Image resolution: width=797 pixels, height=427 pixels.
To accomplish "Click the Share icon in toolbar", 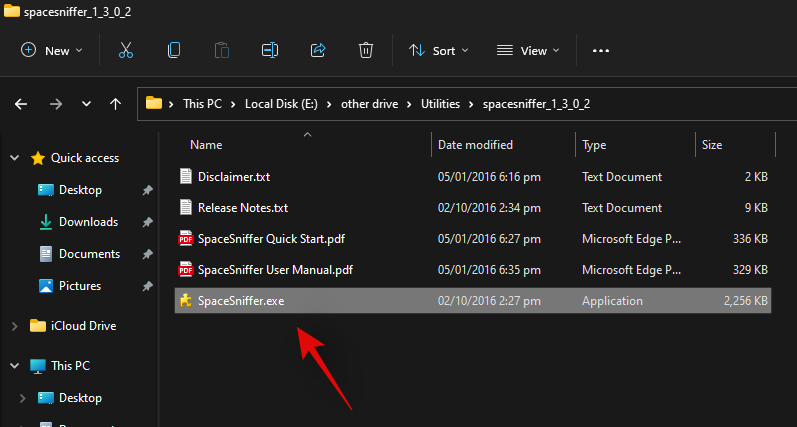I will (318, 50).
